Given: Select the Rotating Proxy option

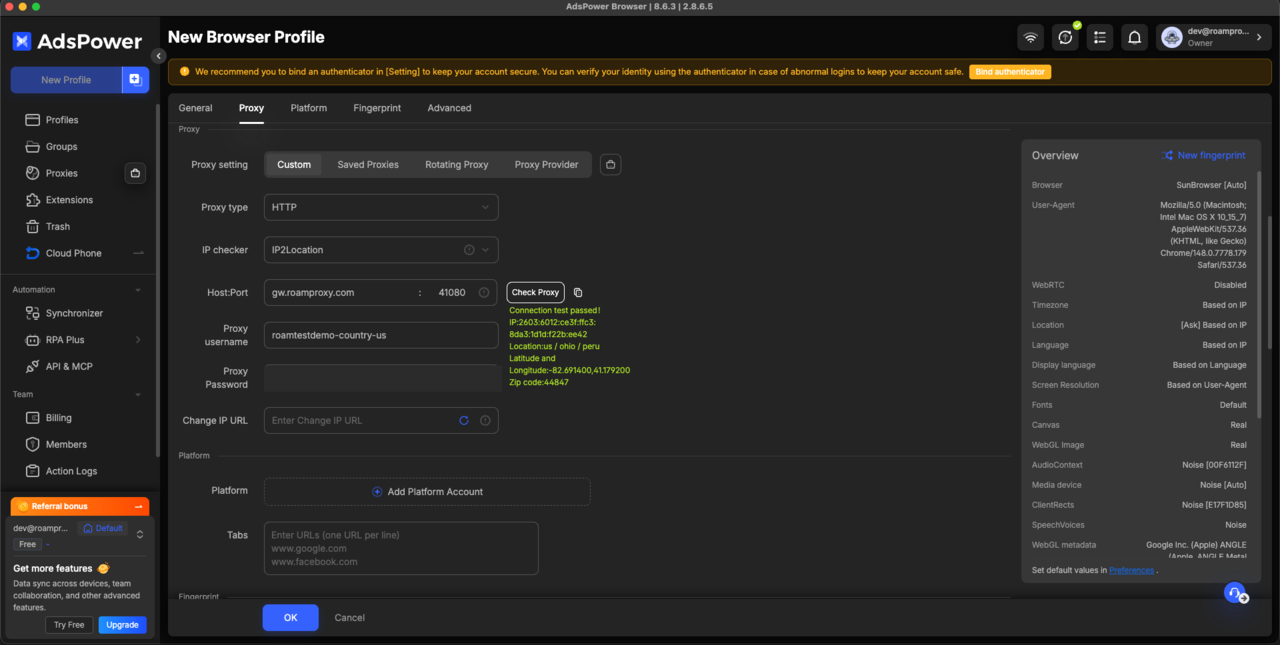Looking at the screenshot, I should 456,164.
